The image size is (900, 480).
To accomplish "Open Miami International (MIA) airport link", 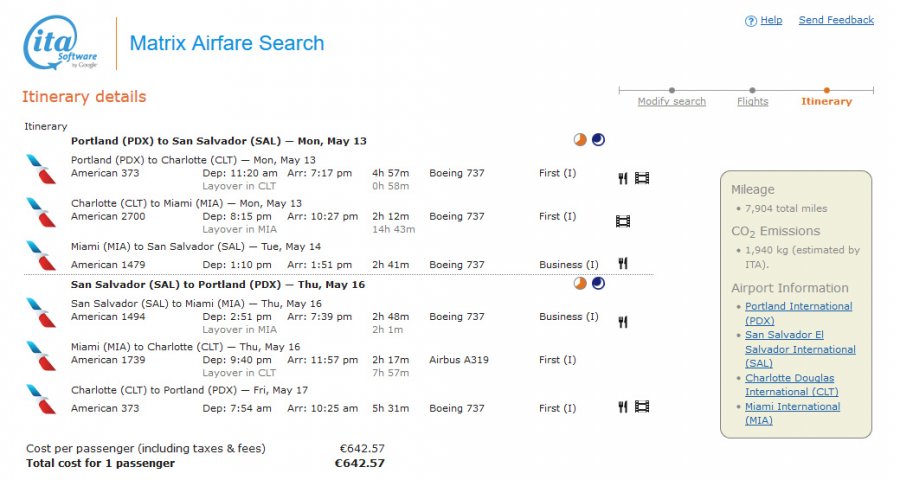I will pyautogui.click(x=792, y=413).
